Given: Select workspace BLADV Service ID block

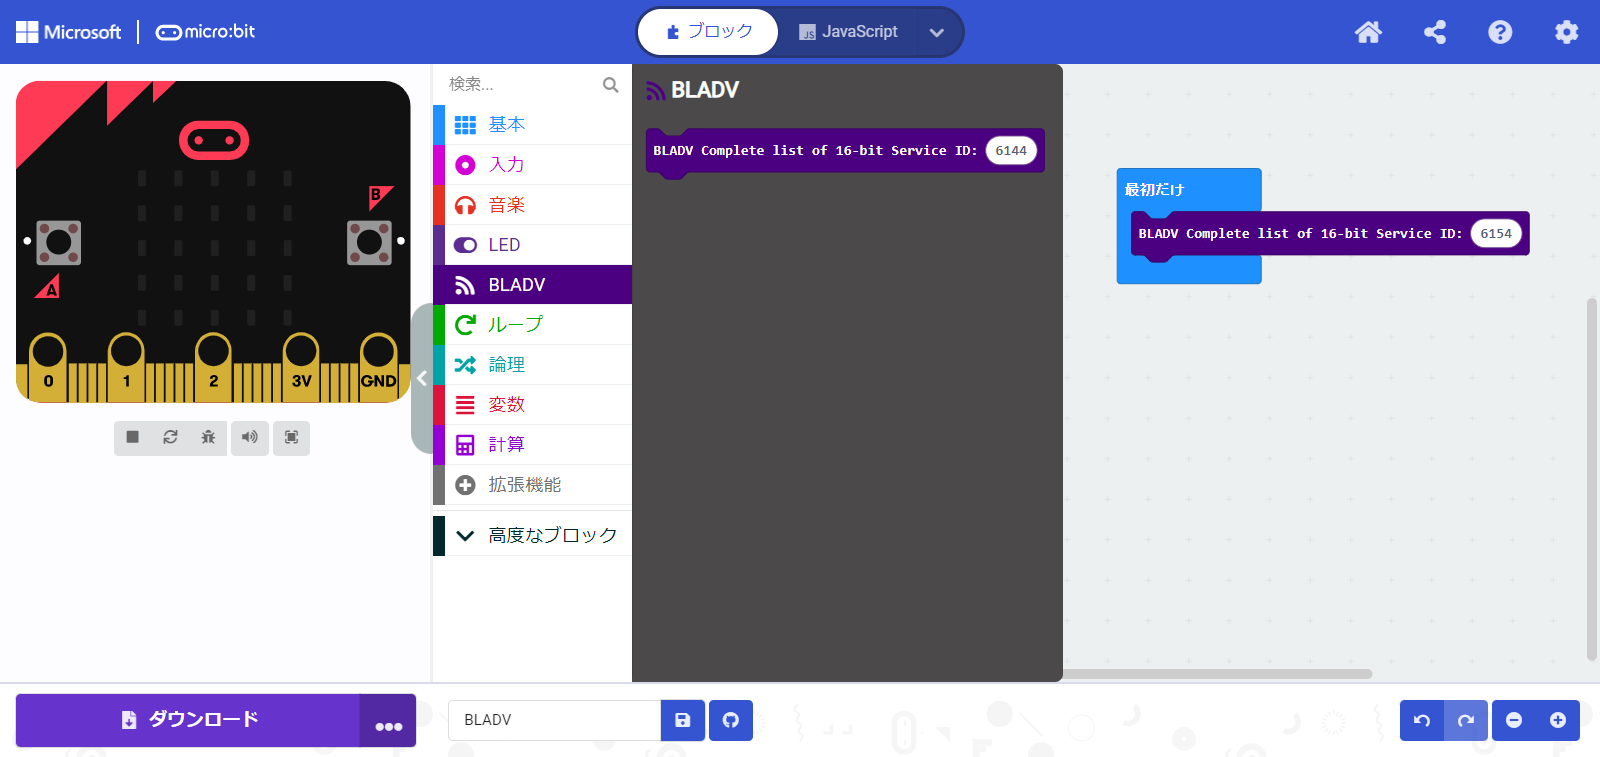Looking at the screenshot, I should point(1300,234).
